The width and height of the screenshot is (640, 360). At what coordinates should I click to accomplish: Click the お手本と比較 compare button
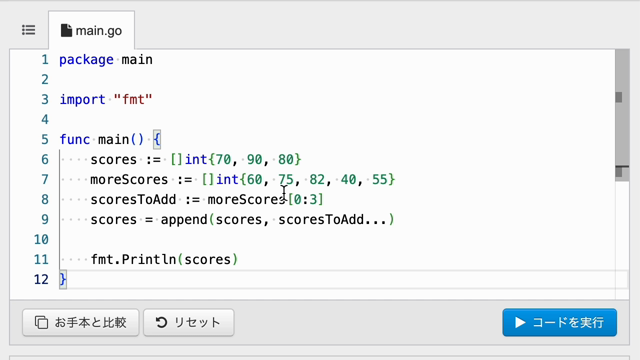[81, 322]
